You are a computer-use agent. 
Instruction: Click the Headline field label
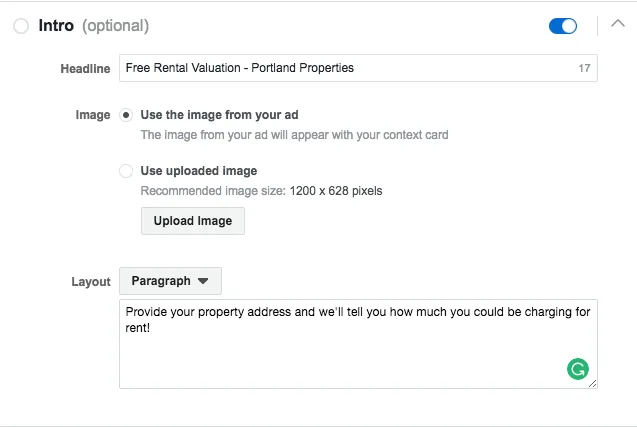(85, 69)
